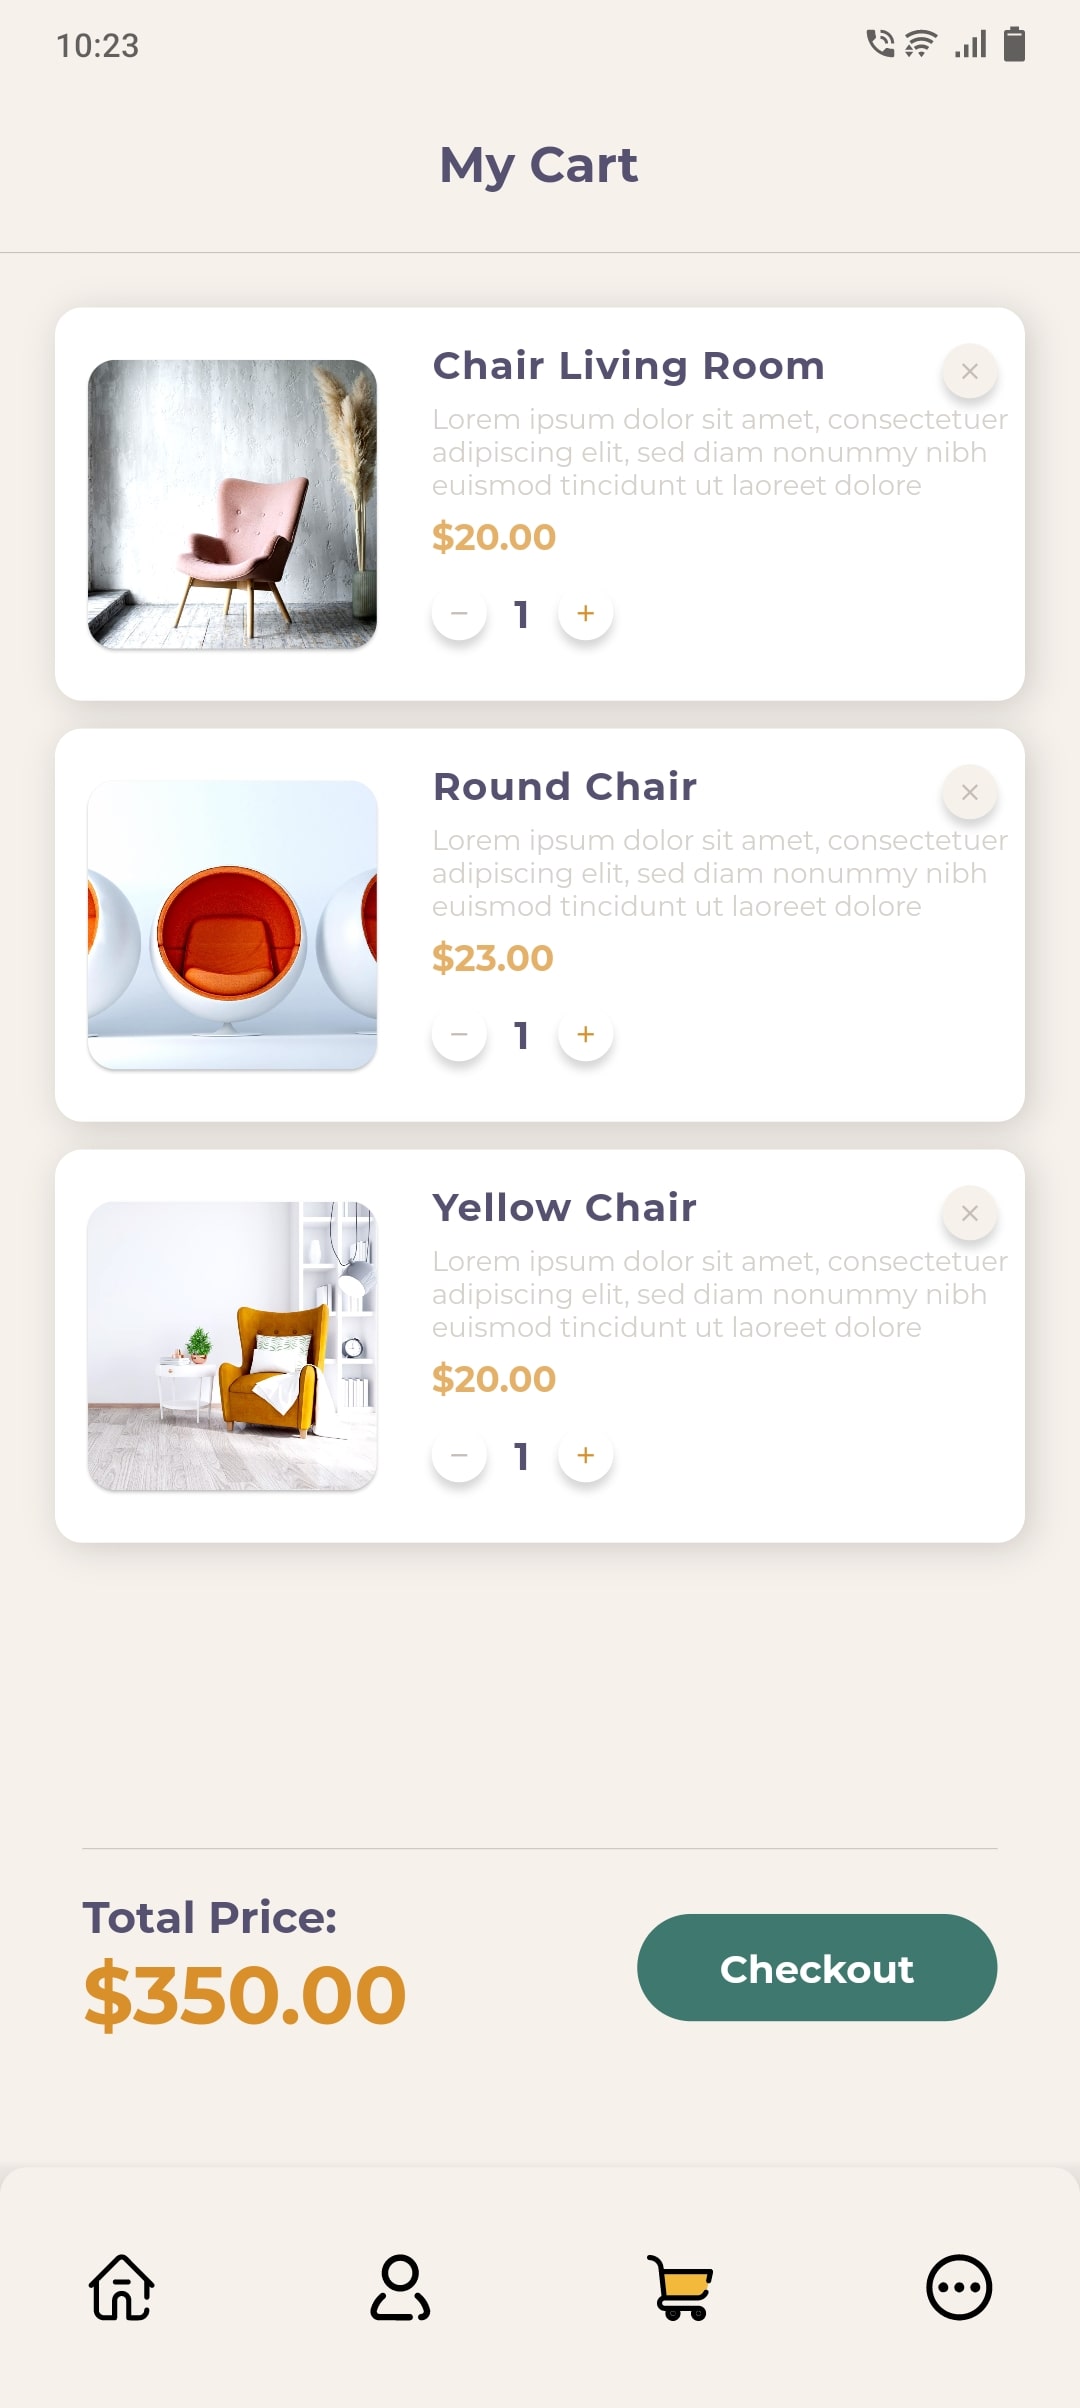Tap the Yellow Chair product photo

tap(232, 1346)
